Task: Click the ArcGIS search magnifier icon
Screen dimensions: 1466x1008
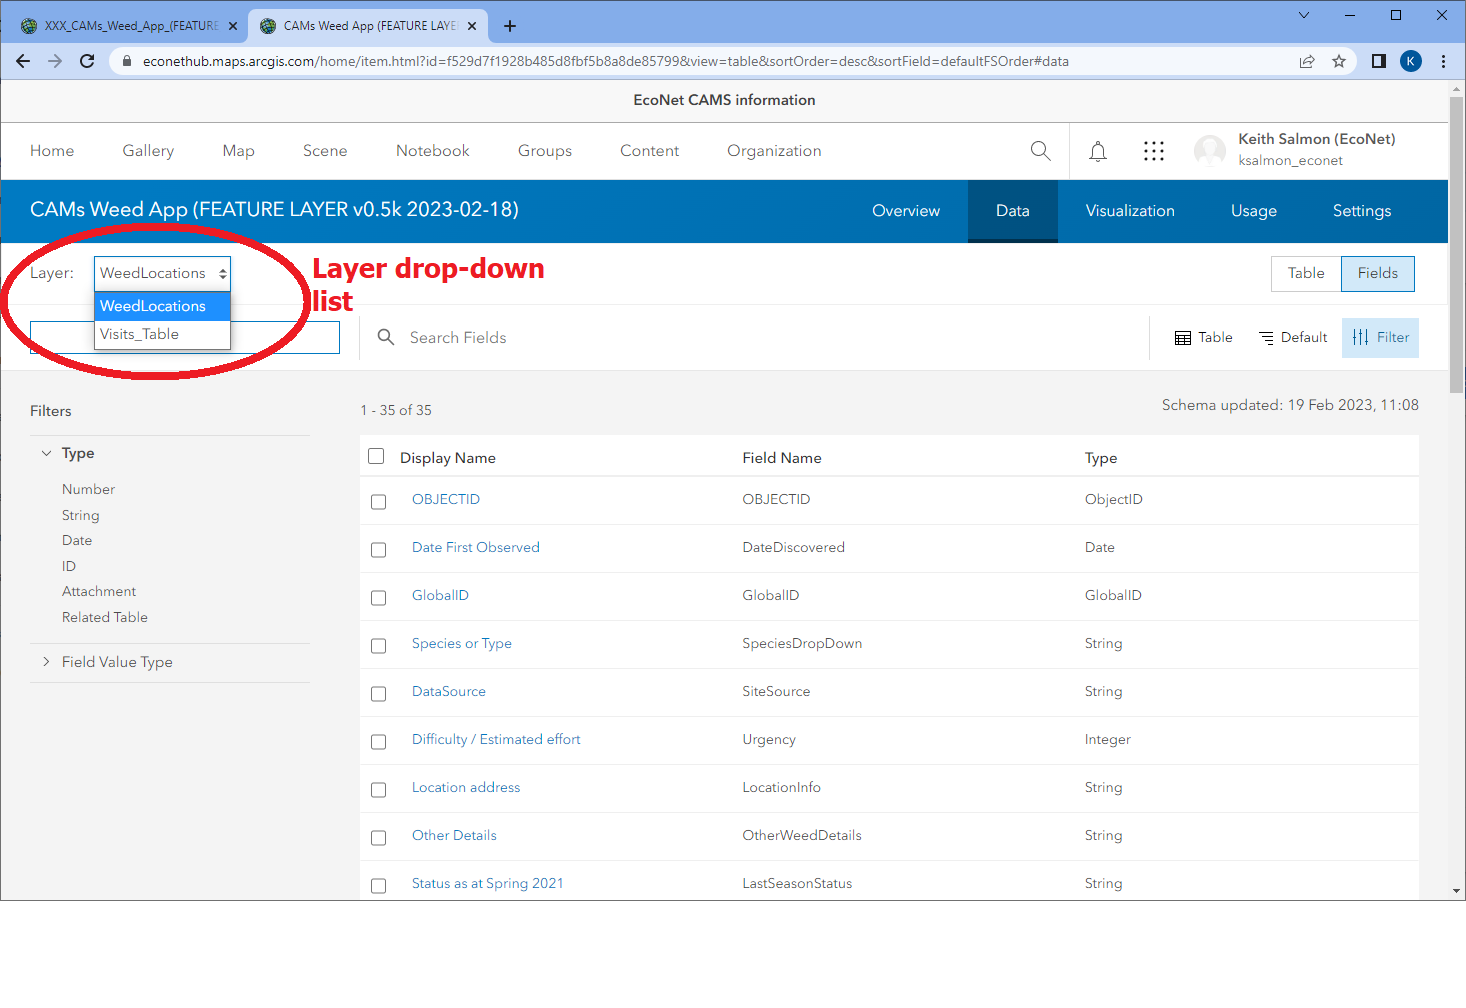Action: 1041,151
